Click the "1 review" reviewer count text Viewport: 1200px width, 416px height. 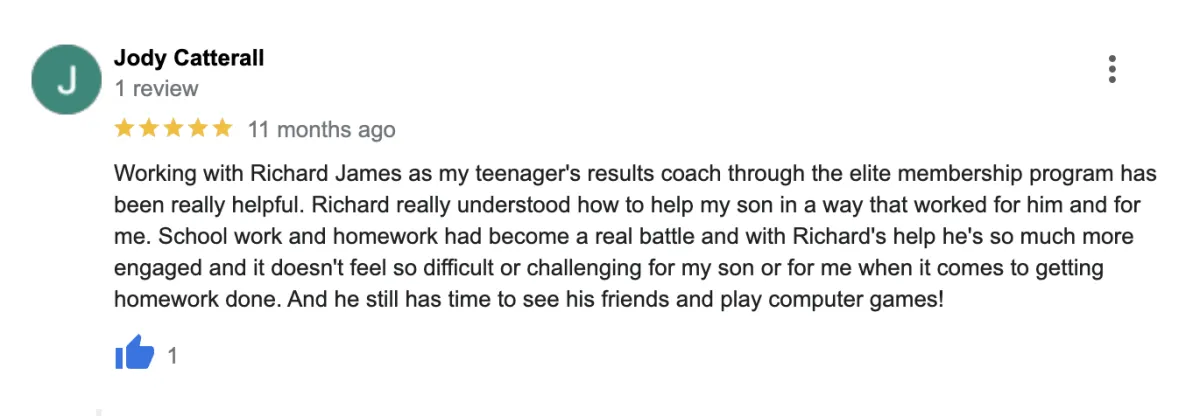[157, 88]
